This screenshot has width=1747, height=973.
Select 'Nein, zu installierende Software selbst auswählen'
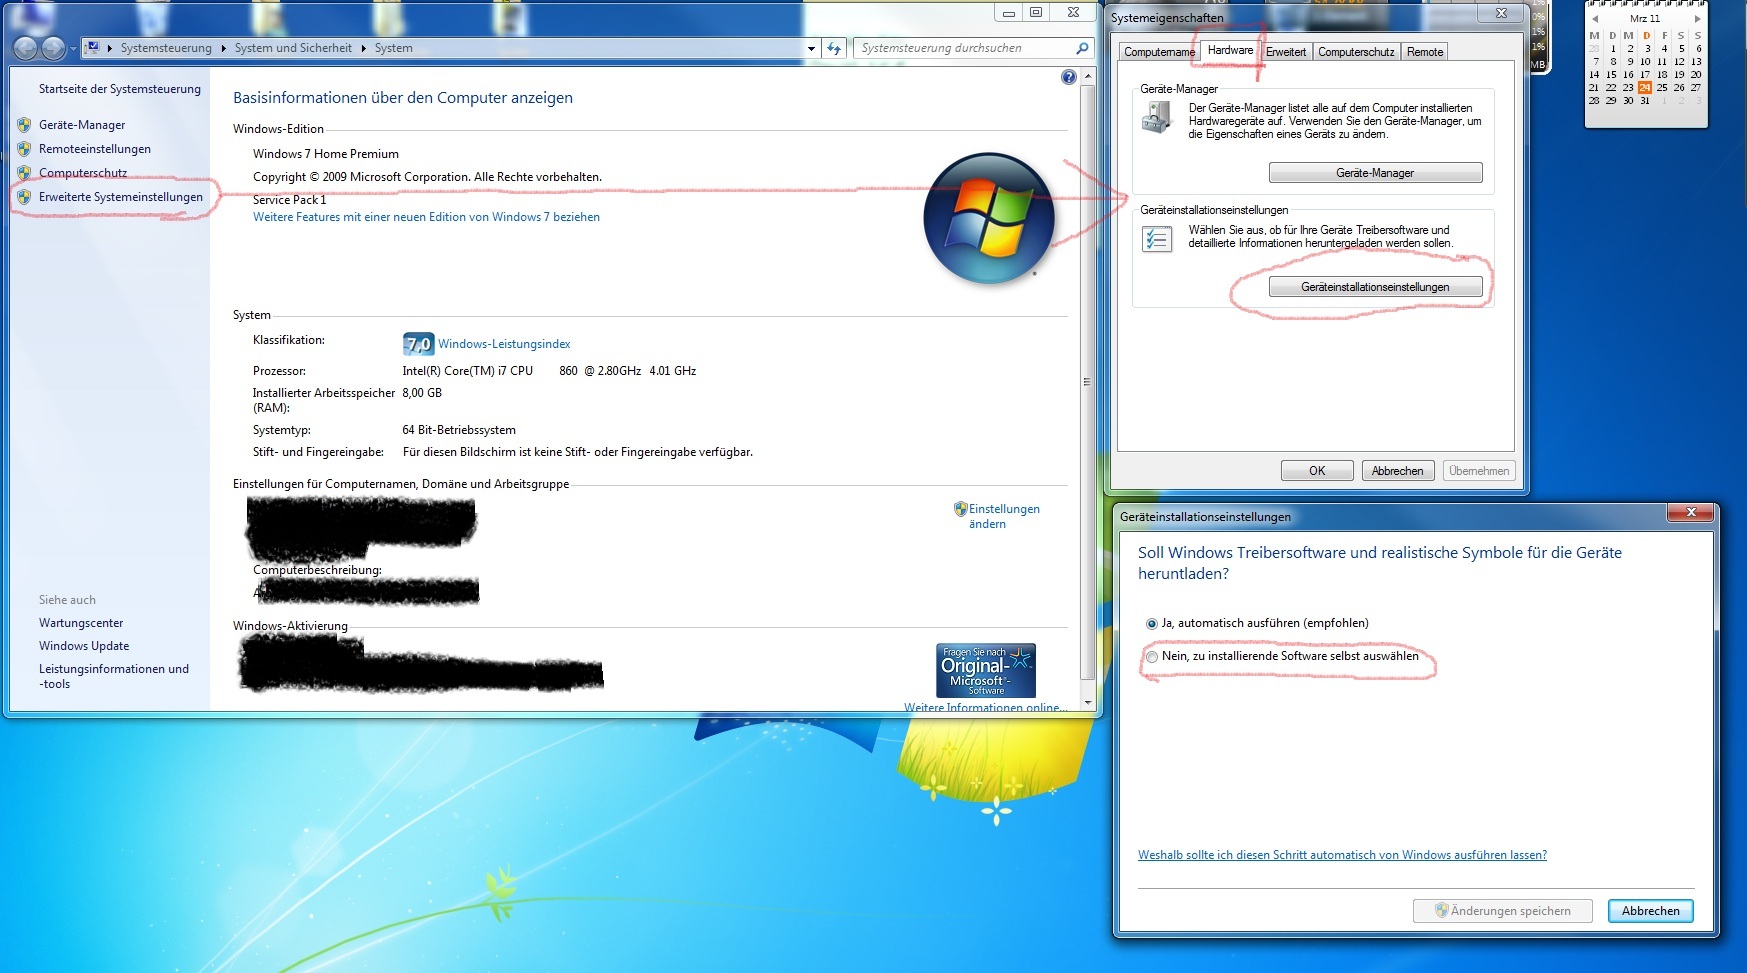[x=1152, y=657]
